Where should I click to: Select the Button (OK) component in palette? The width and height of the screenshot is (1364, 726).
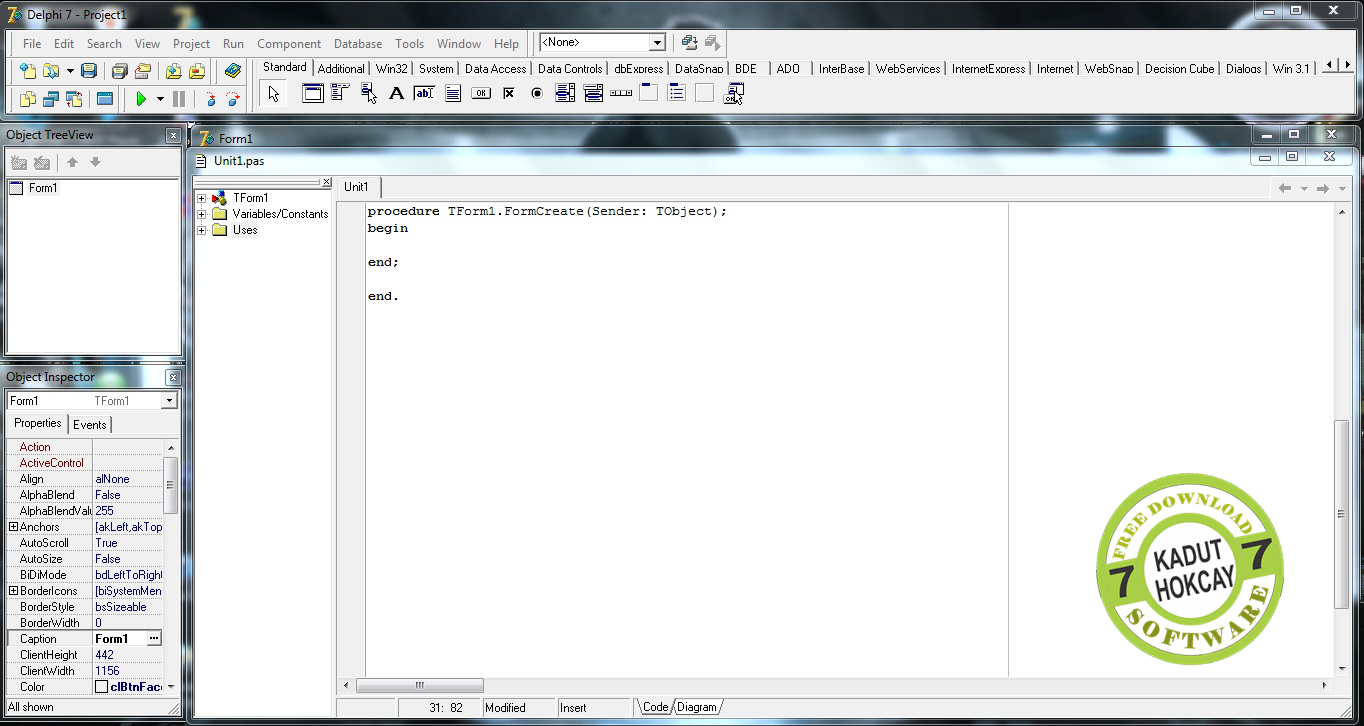click(x=481, y=94)
